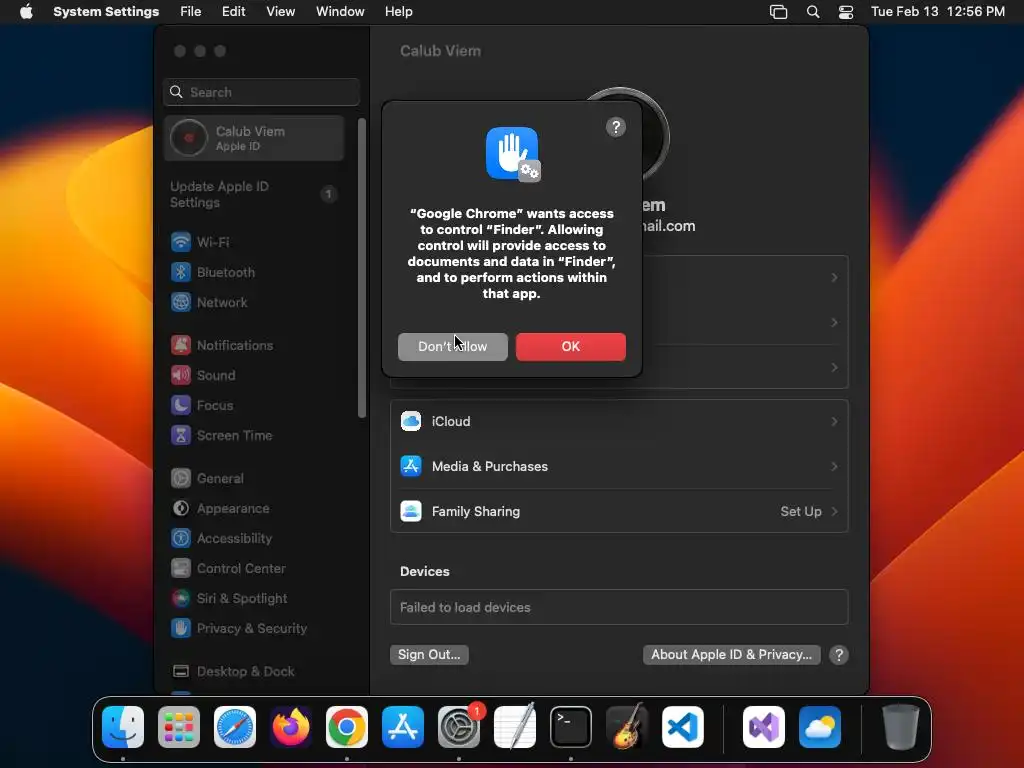Open Privacy & Security hand icon
1024x768 pixels.
click(181, 628)
